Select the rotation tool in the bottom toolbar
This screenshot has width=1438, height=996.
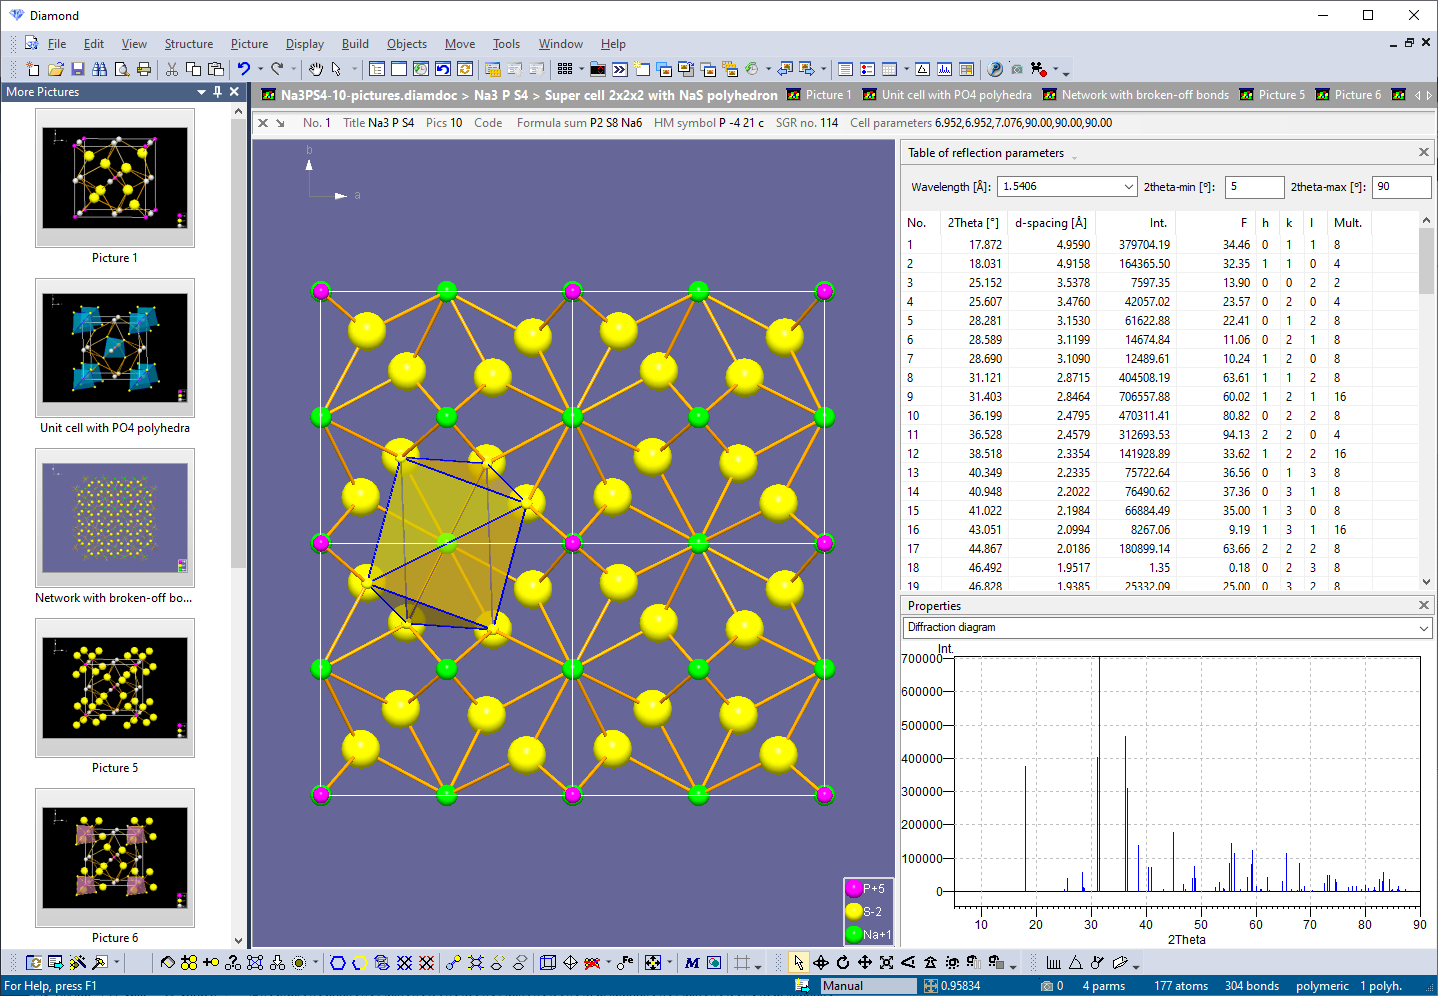tap(843, 964)
